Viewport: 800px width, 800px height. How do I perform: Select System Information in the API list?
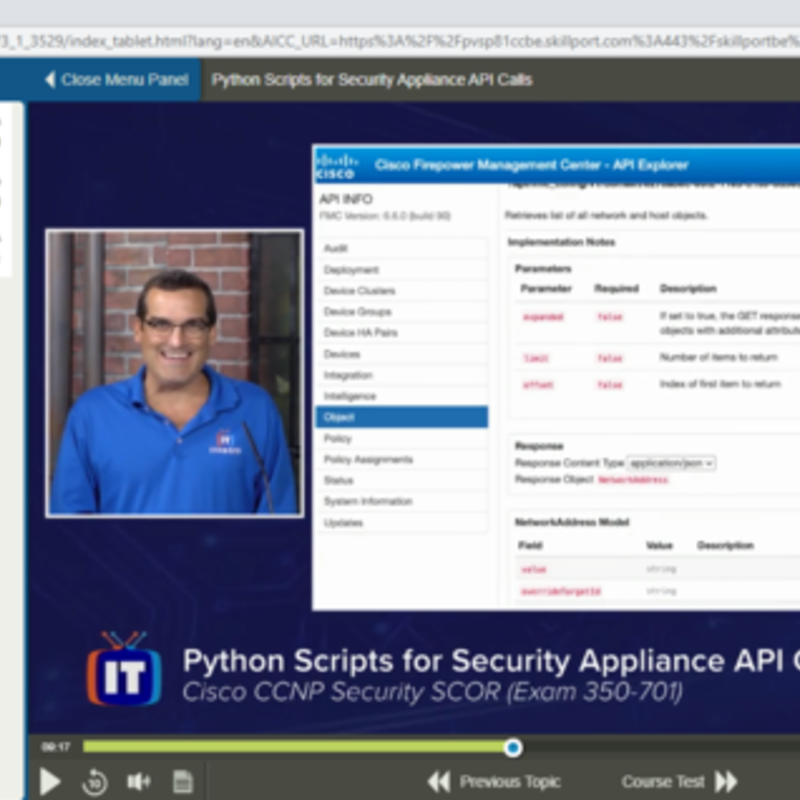pos(402,501)
